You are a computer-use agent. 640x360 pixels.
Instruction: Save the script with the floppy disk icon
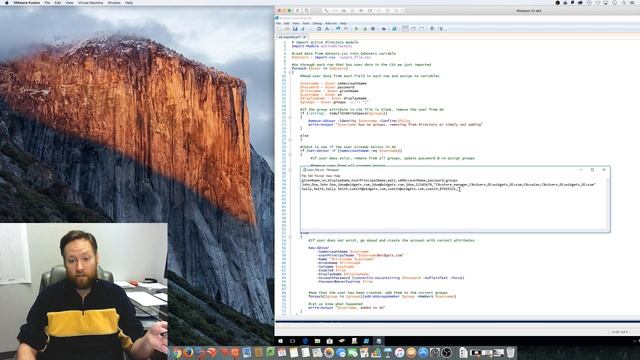pos(295,29)
